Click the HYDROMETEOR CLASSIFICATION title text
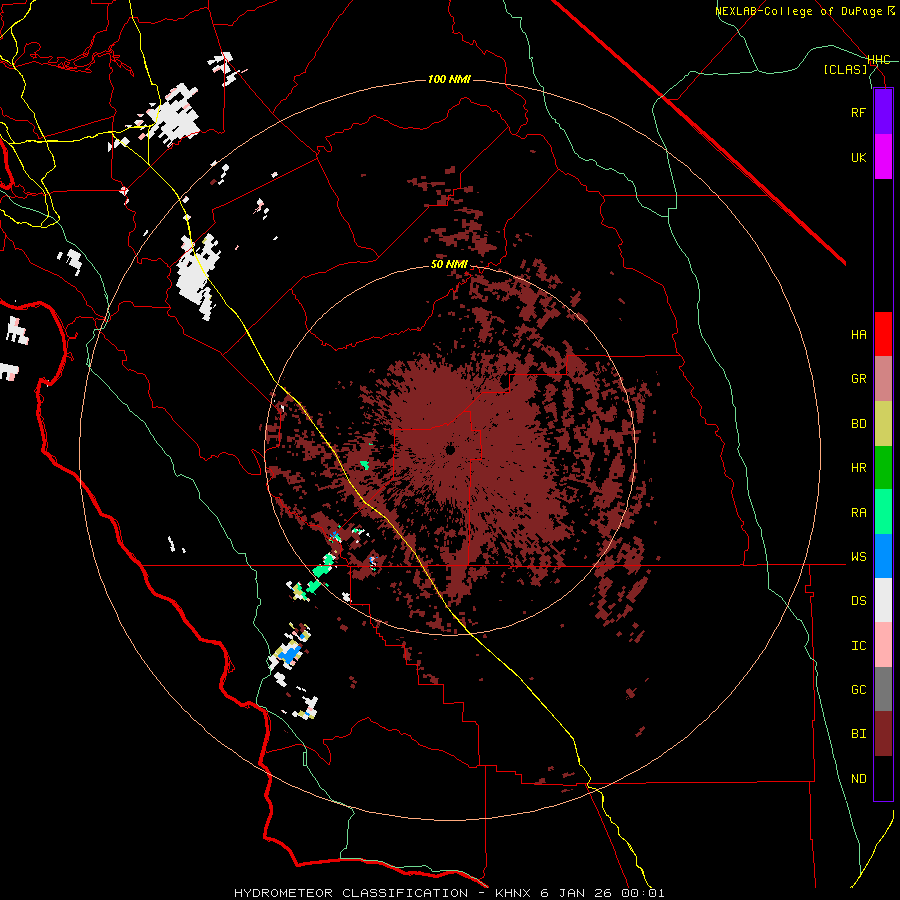The width and height of the screenshot is (900, 900). [351, 893]
